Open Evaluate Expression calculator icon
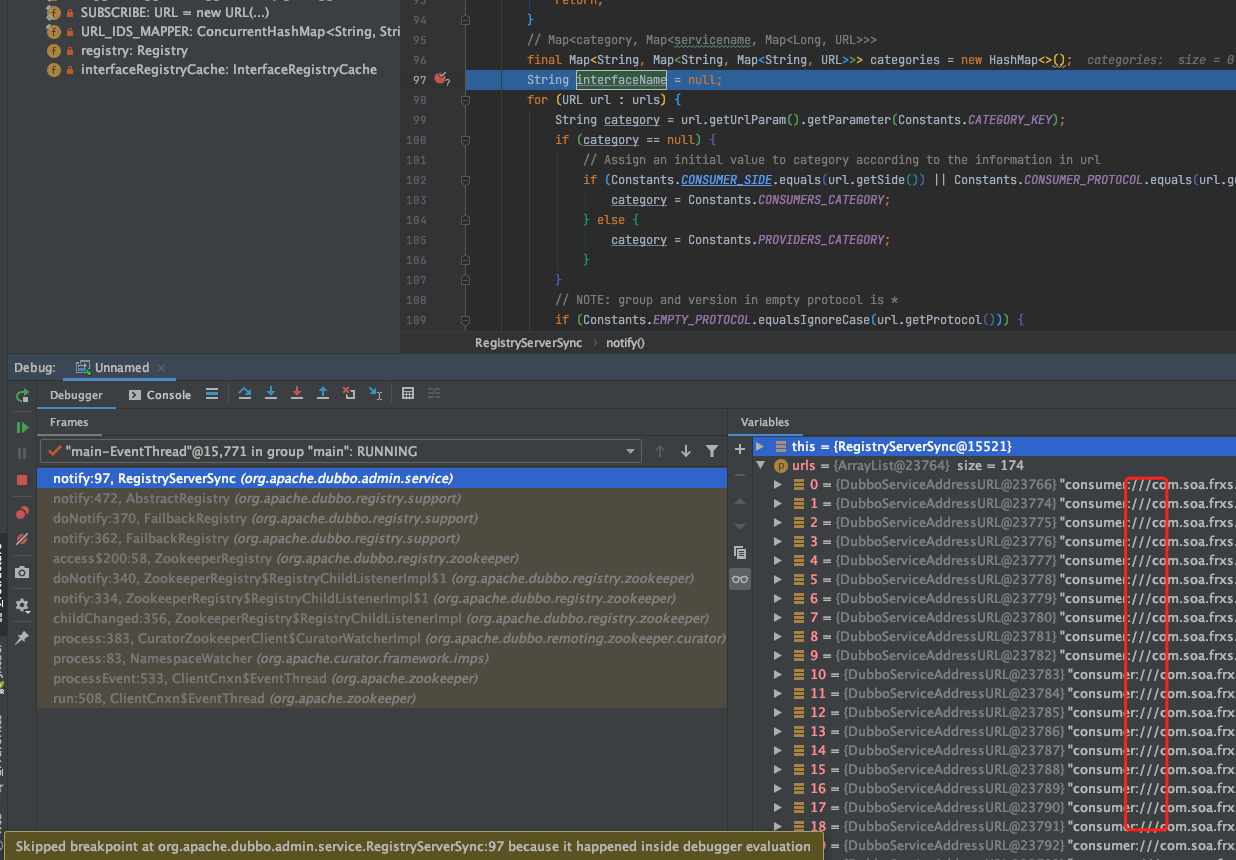This screenshot has height=860, width=1236. (x=408, y=393)
